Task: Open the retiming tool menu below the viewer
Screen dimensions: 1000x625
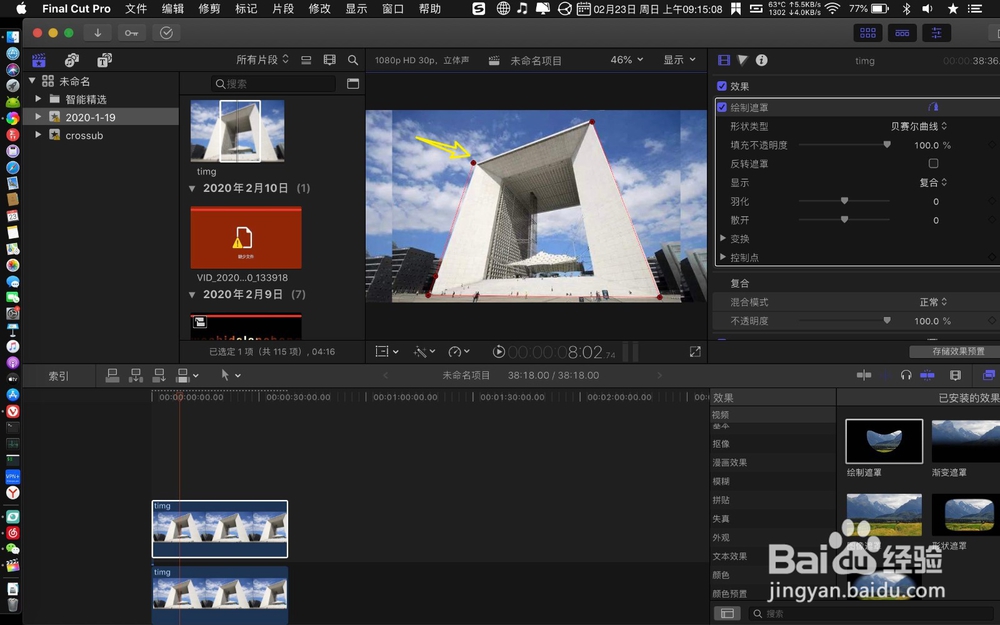Action: pyautogui.click(x=455, y=351)
